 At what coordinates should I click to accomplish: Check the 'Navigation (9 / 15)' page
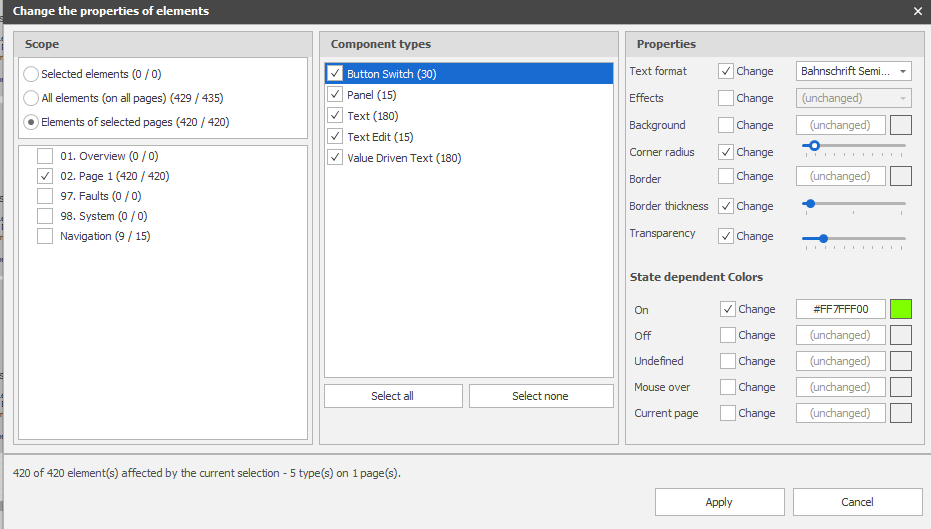pyautogui.click(x=45, y=236)
